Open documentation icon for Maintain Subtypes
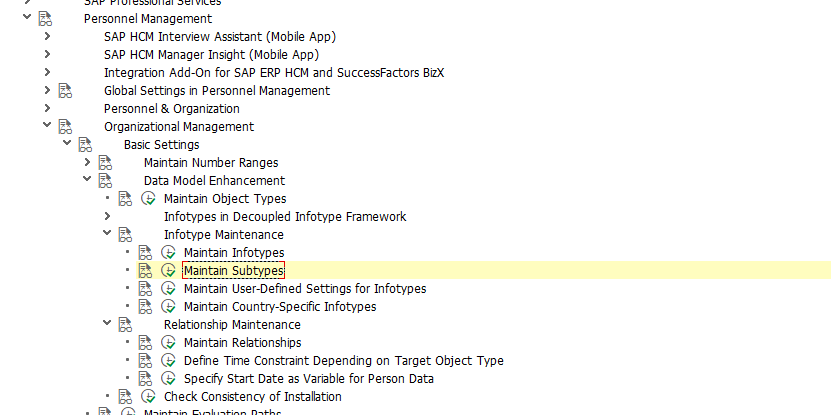The height and width of the screenshot is (415, 831). (145, 271)
